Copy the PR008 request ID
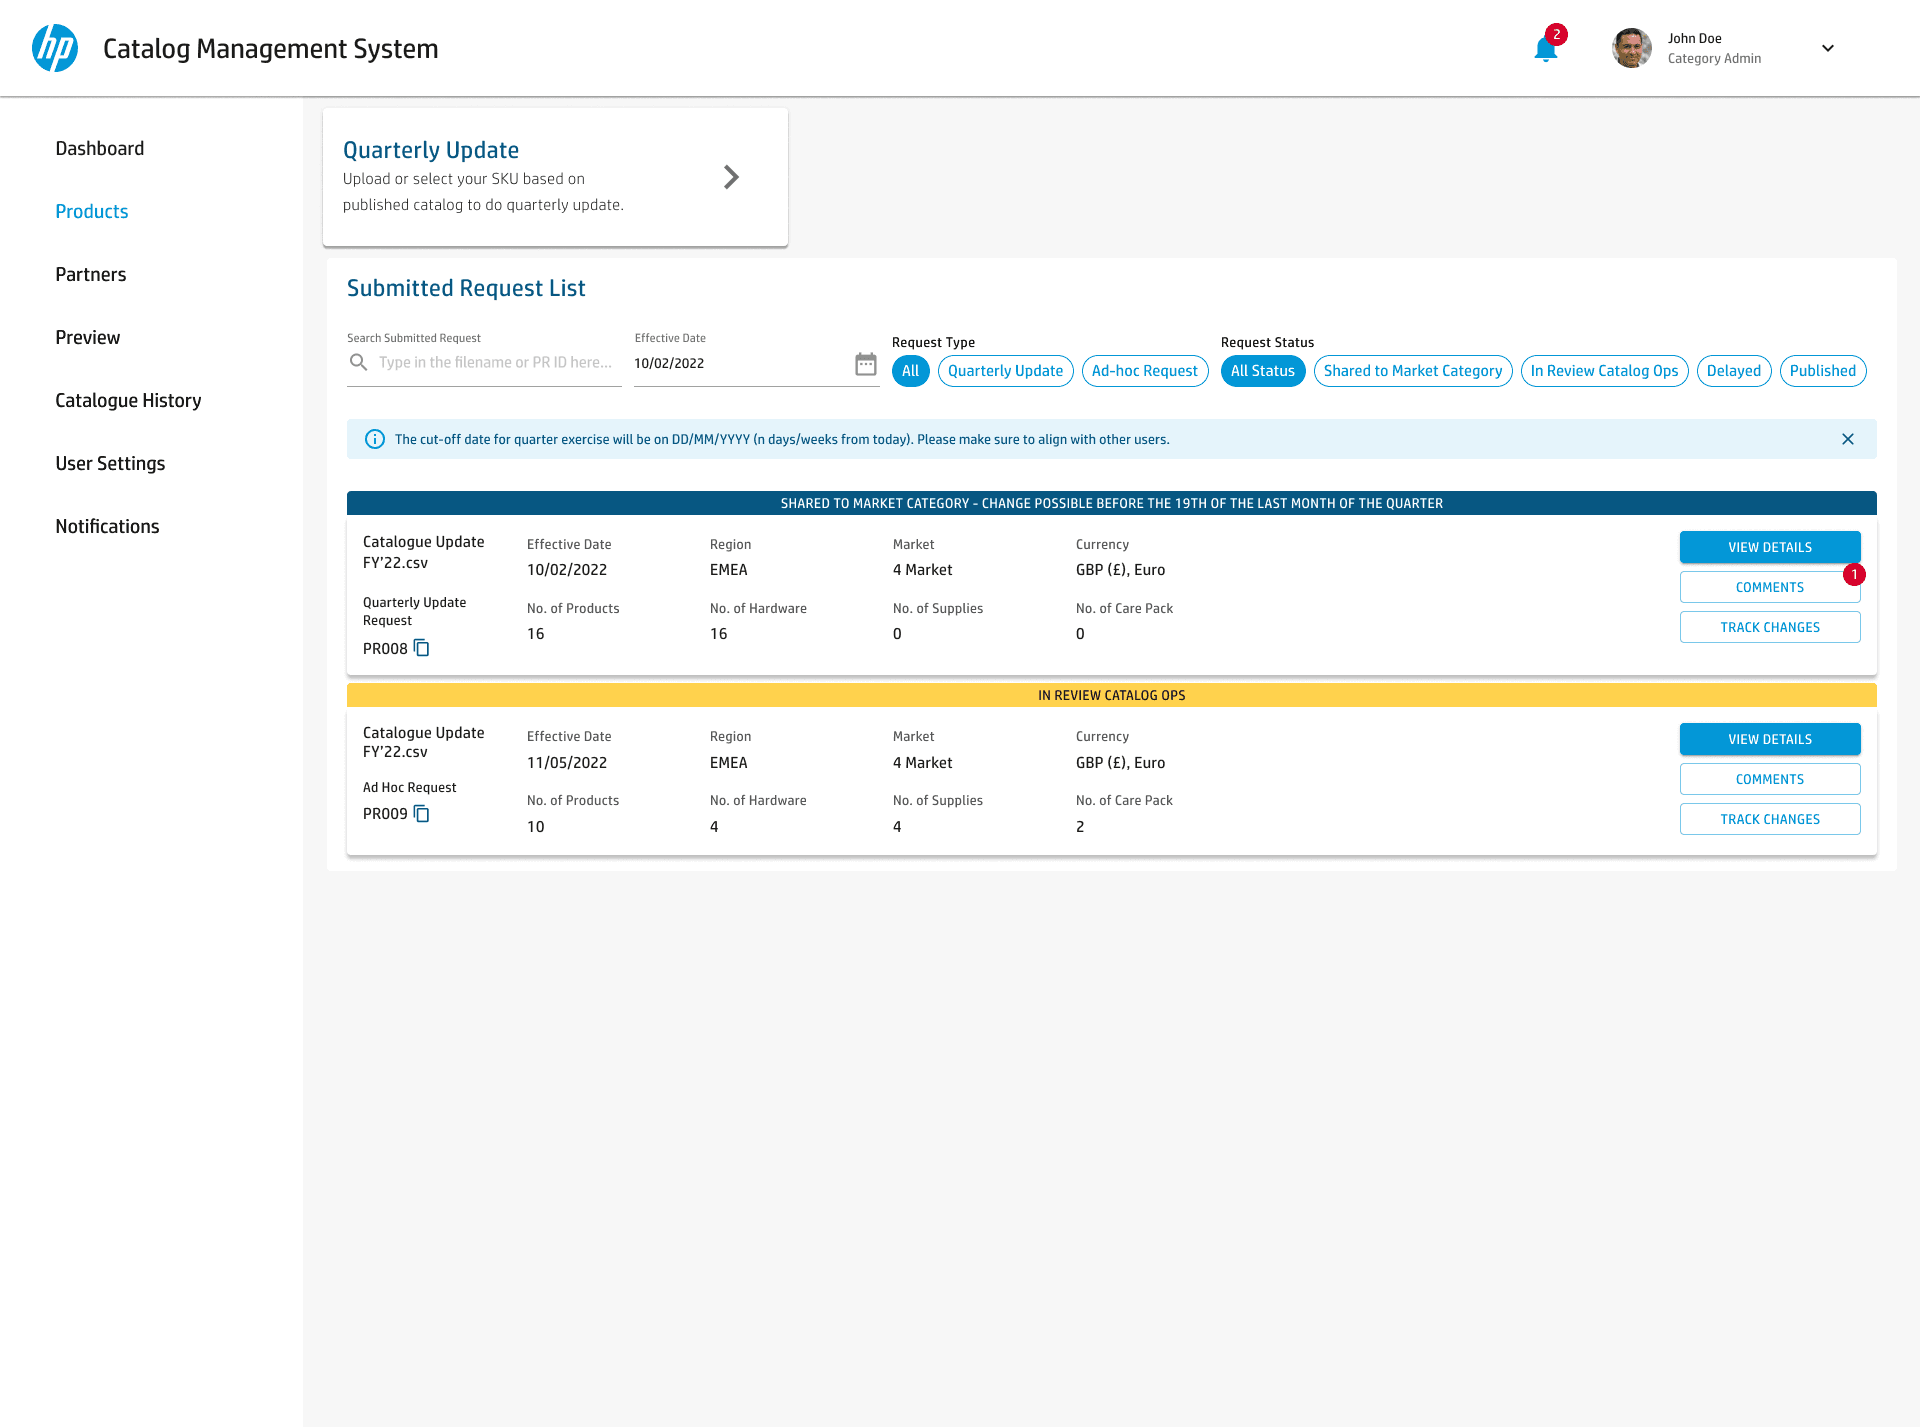 422,648
